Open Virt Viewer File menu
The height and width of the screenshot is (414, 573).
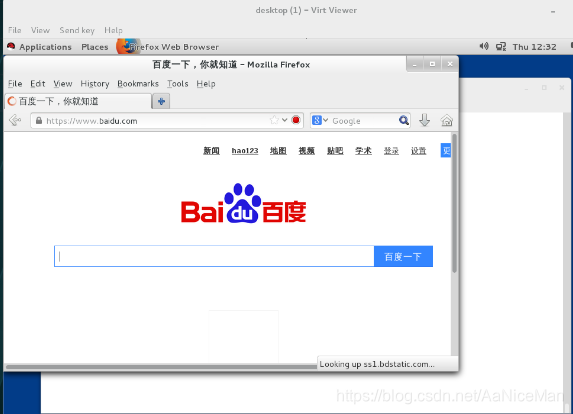[15, 30]
